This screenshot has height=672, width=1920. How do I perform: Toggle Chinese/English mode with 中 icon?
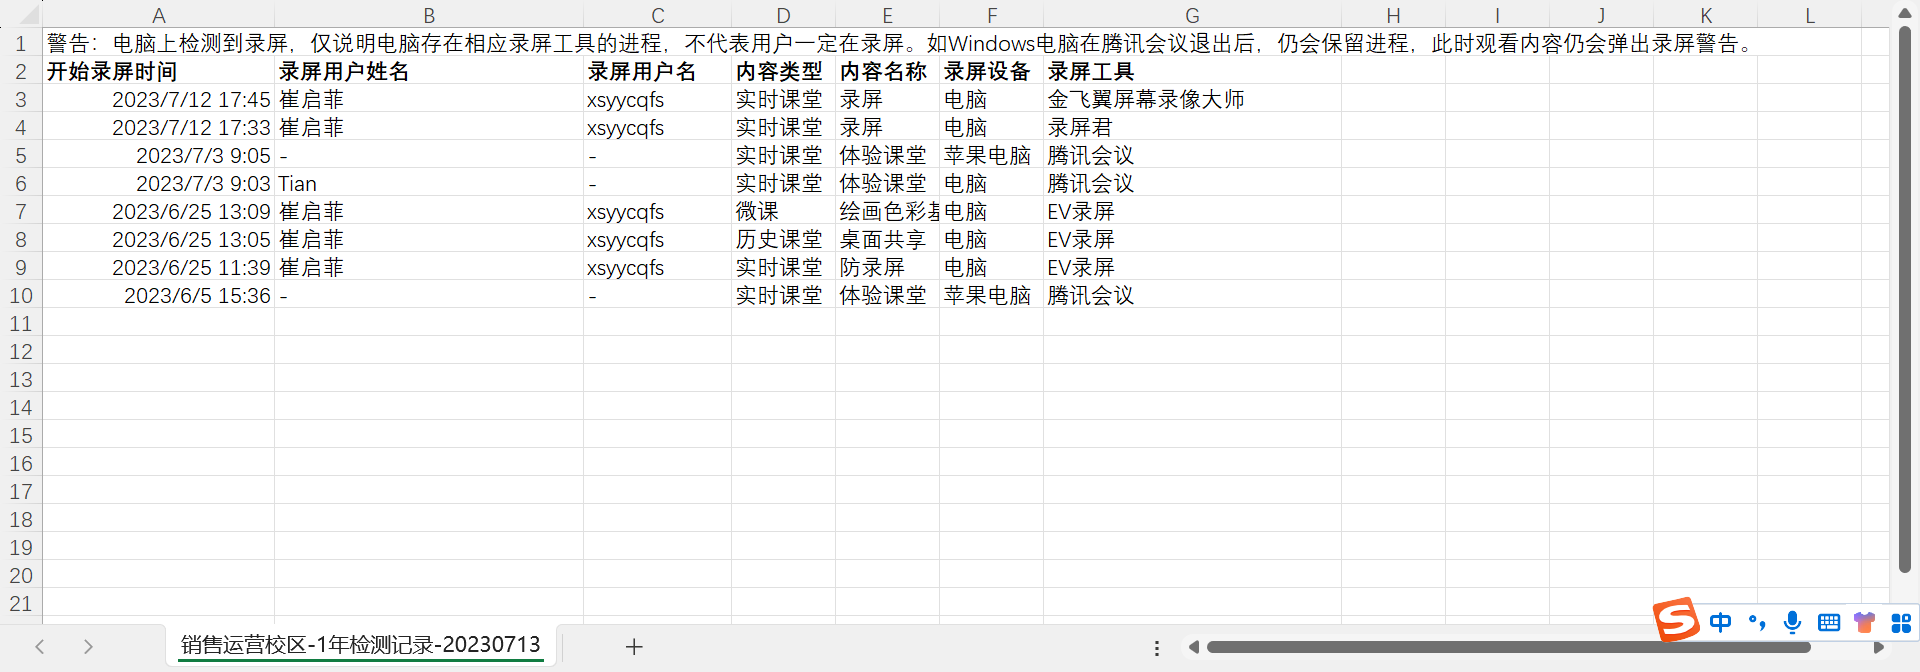click(1720, 623)
